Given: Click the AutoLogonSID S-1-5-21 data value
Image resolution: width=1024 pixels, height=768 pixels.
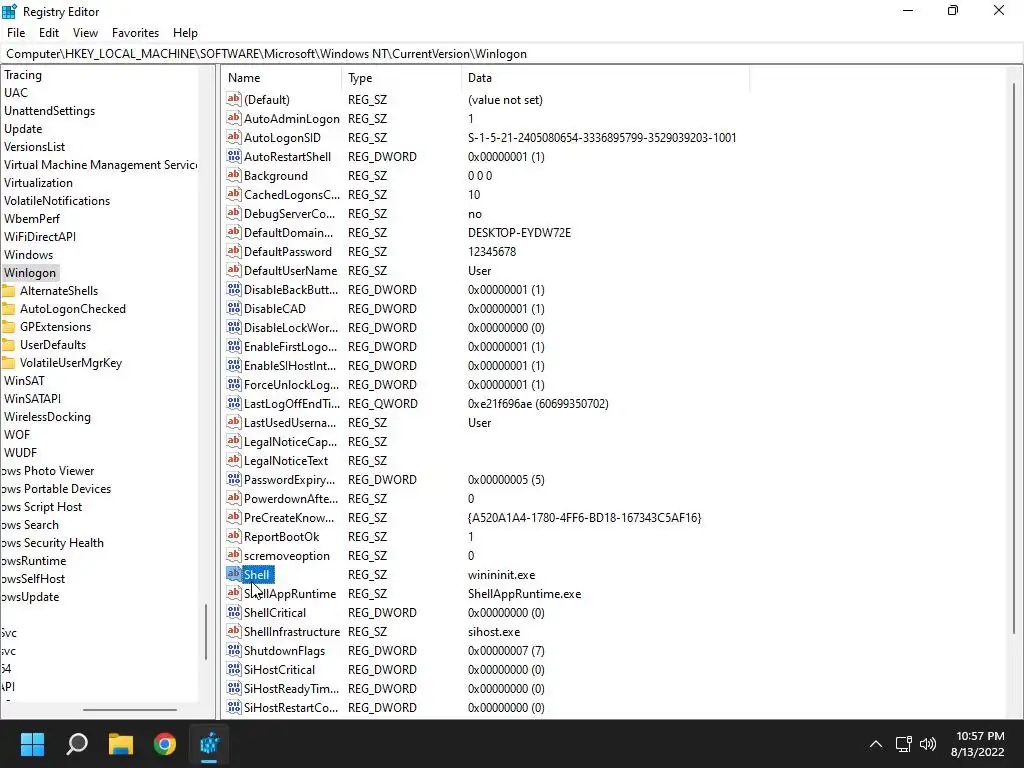Looking at the screenshot, I should (602, 138).
